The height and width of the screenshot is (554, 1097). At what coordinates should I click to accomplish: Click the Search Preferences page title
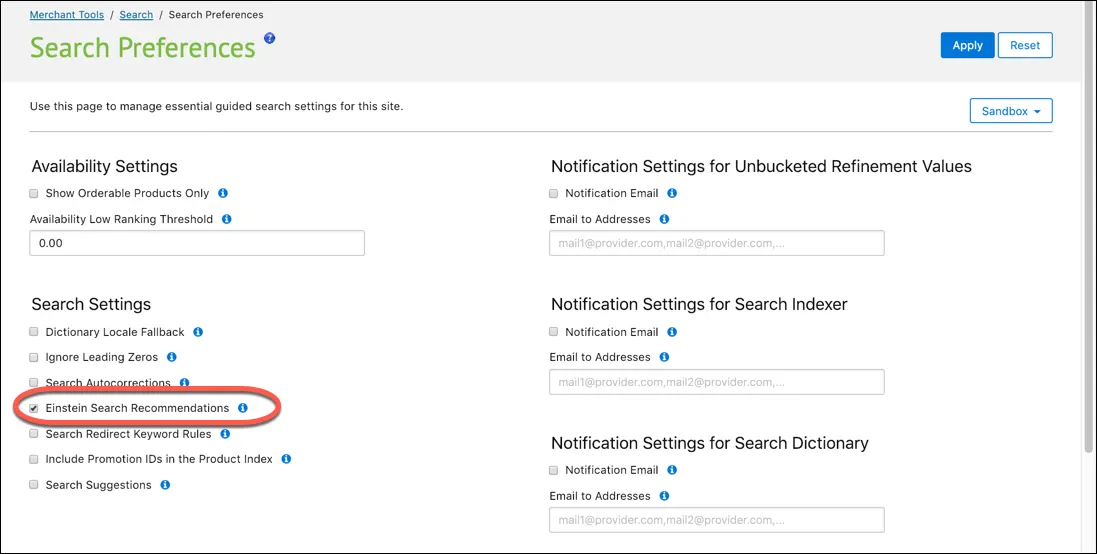143,48
